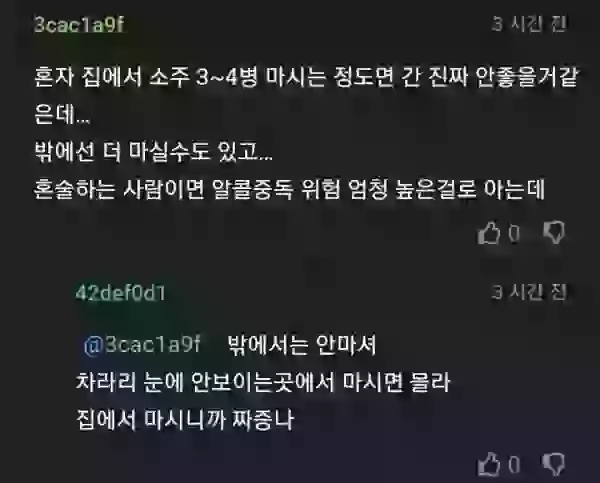
Task: Click thumbs-up on 42def0d1's reply
Action: tap(489, 464)
